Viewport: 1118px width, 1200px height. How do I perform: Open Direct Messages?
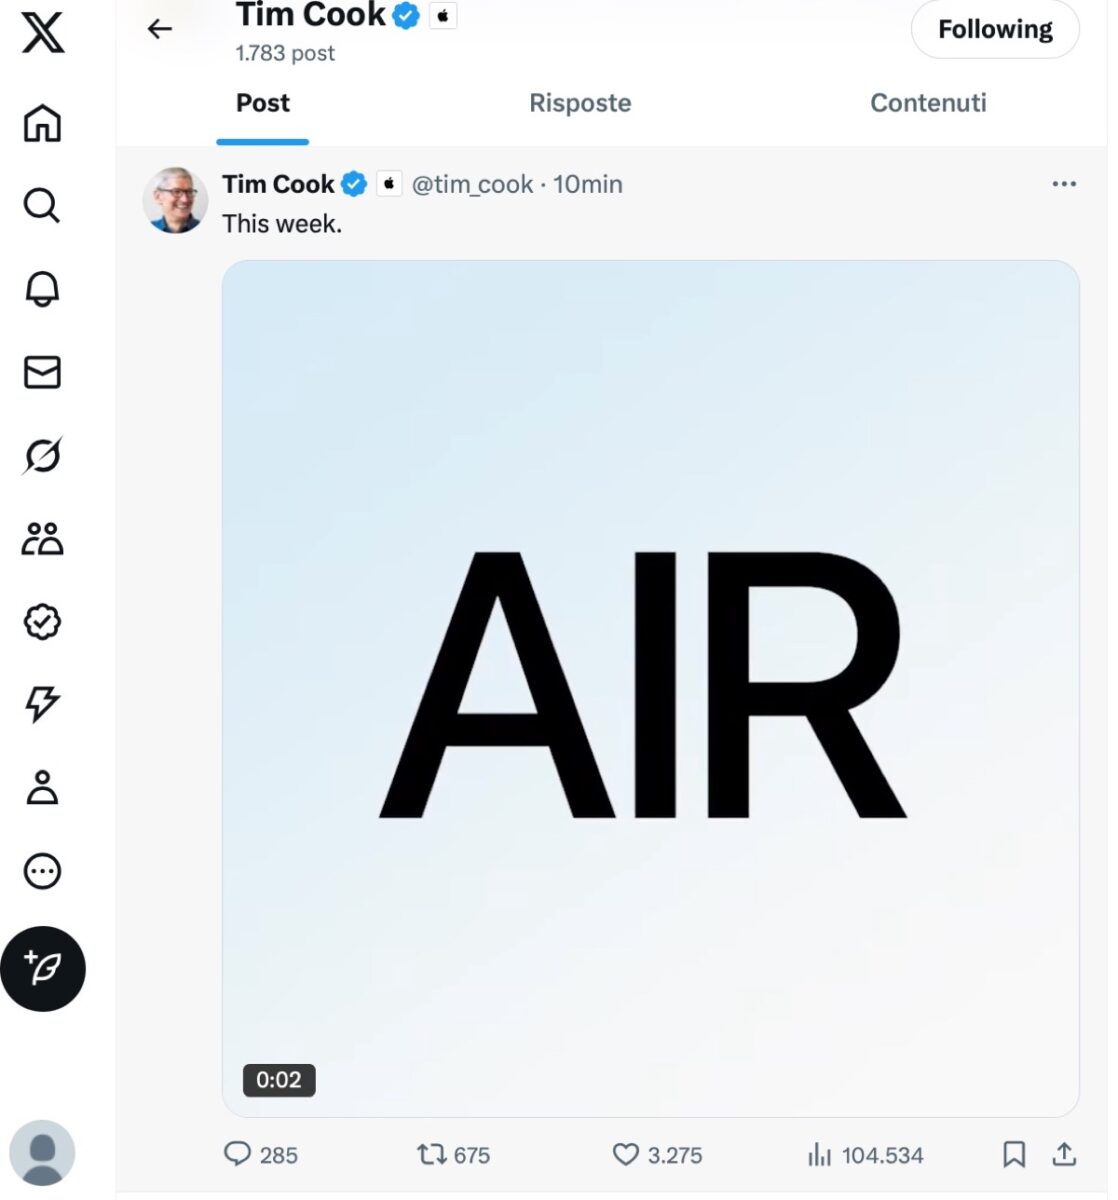(42, 372)
